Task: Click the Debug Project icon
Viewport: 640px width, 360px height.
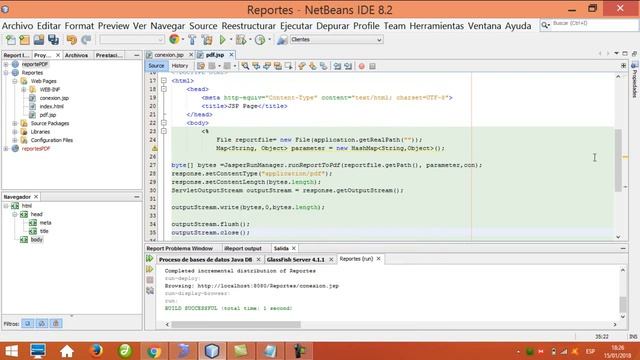Action: 241,40
